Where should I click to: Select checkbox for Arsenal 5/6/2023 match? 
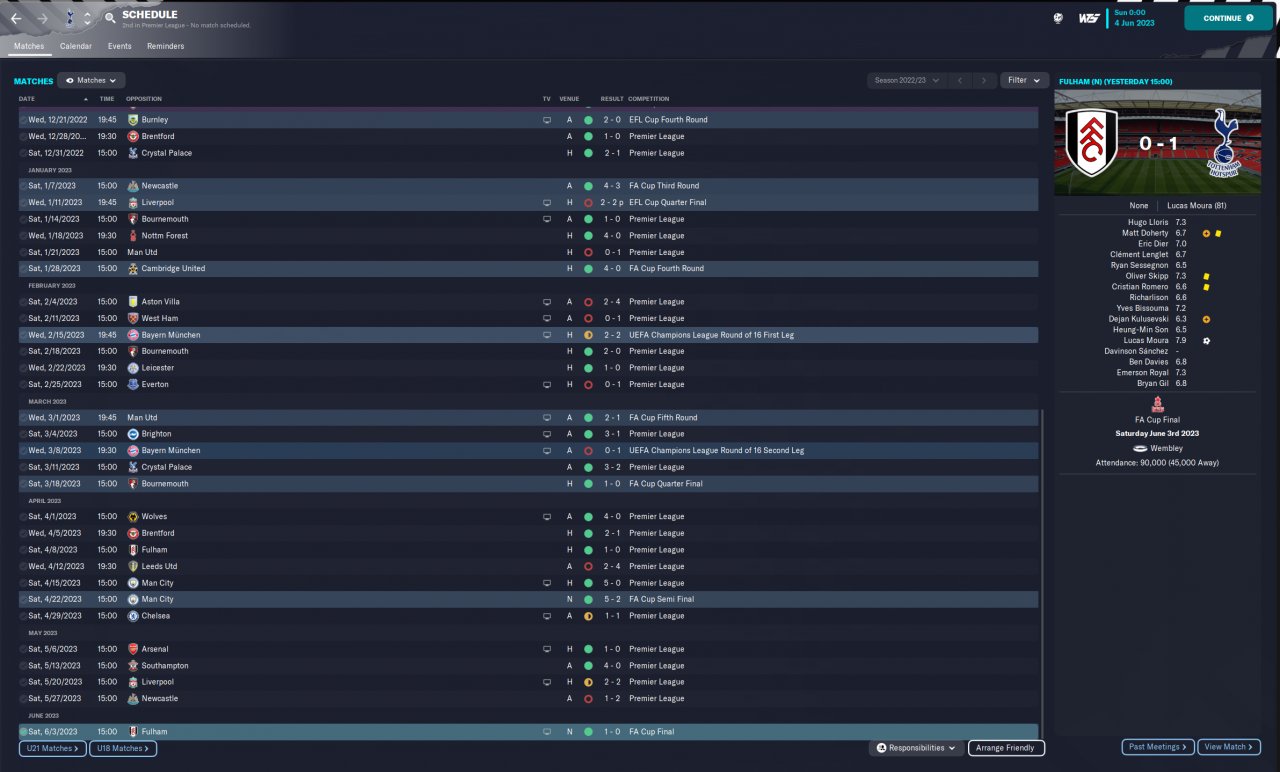coord(24,649)
